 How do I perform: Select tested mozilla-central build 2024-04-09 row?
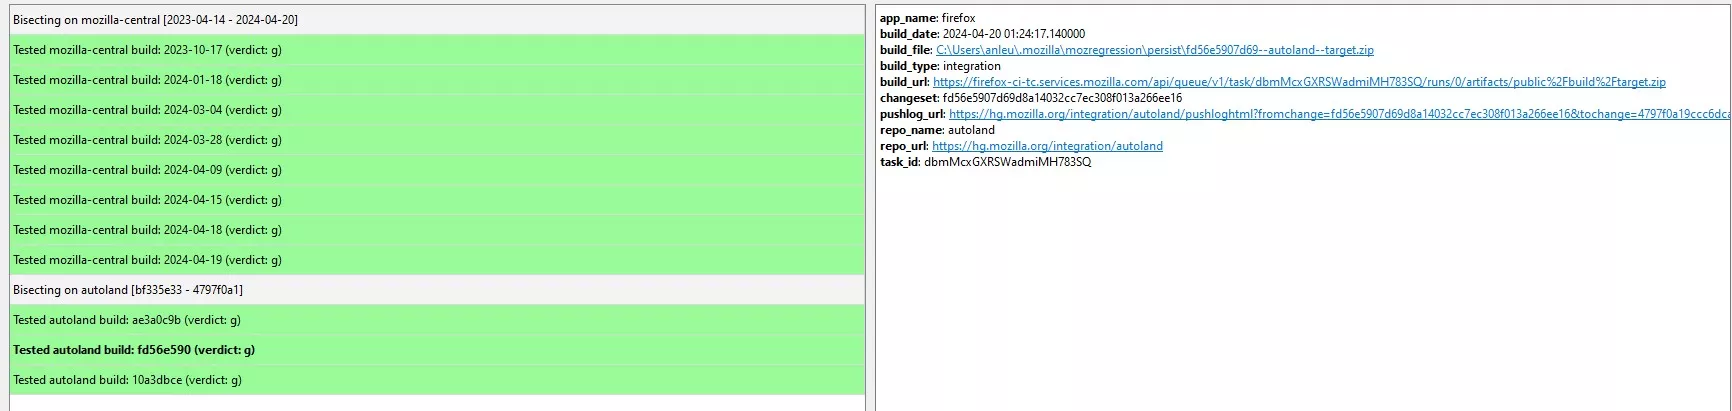(437, 170)
